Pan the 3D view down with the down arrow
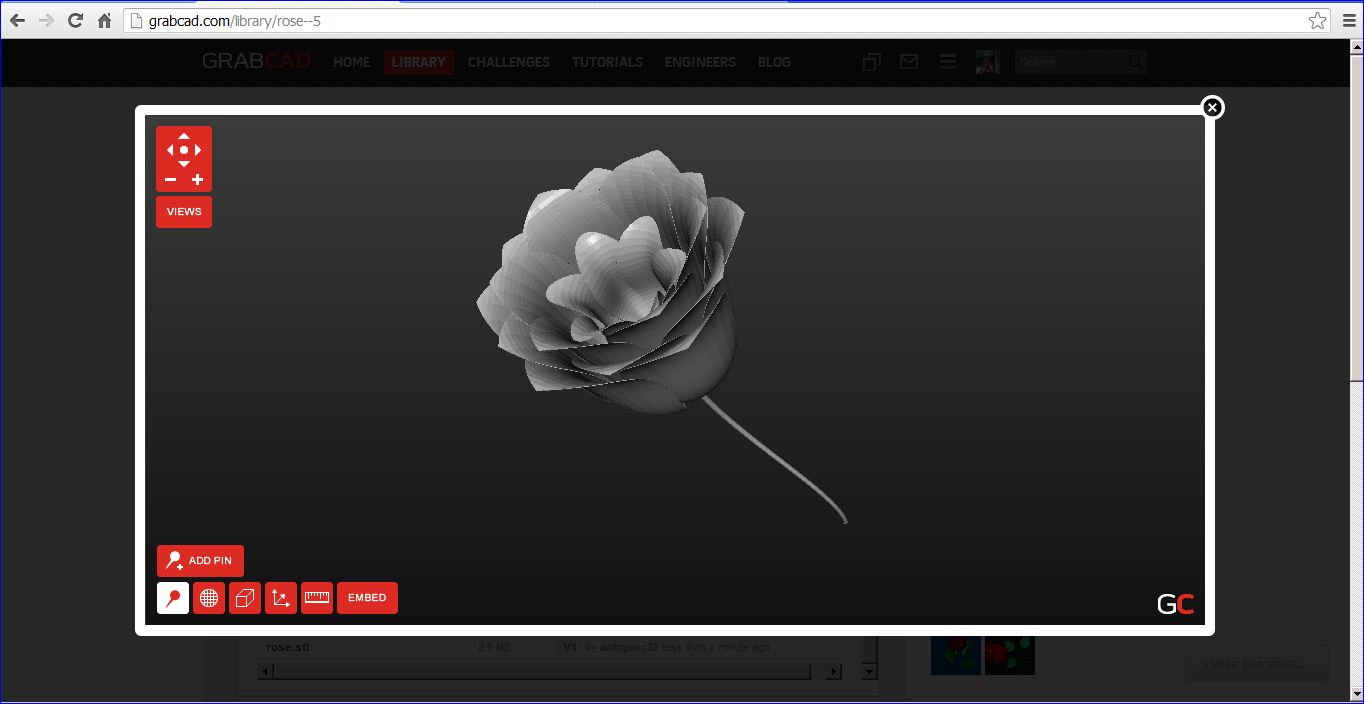This screenshot has height=704, width=1364. pyautogui.click(x=184, y=164)
